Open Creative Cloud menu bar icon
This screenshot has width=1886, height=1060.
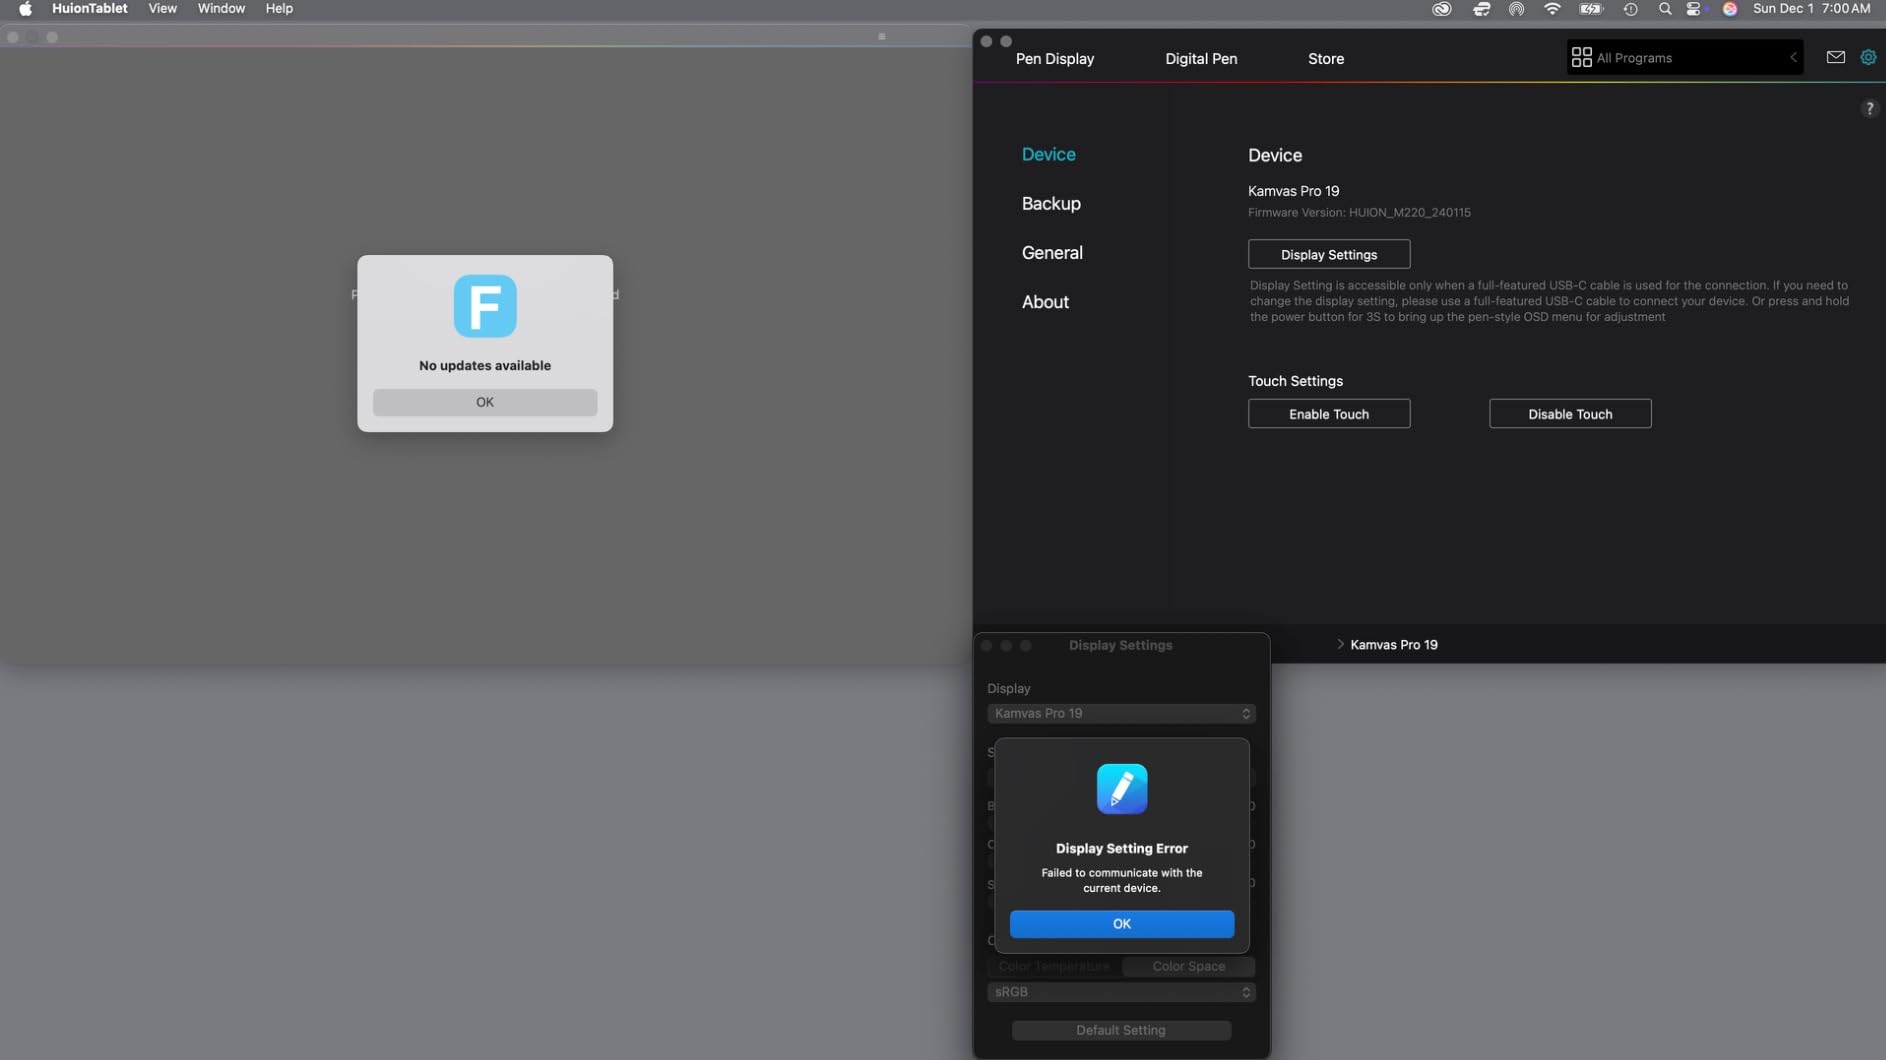point(1441,9)
